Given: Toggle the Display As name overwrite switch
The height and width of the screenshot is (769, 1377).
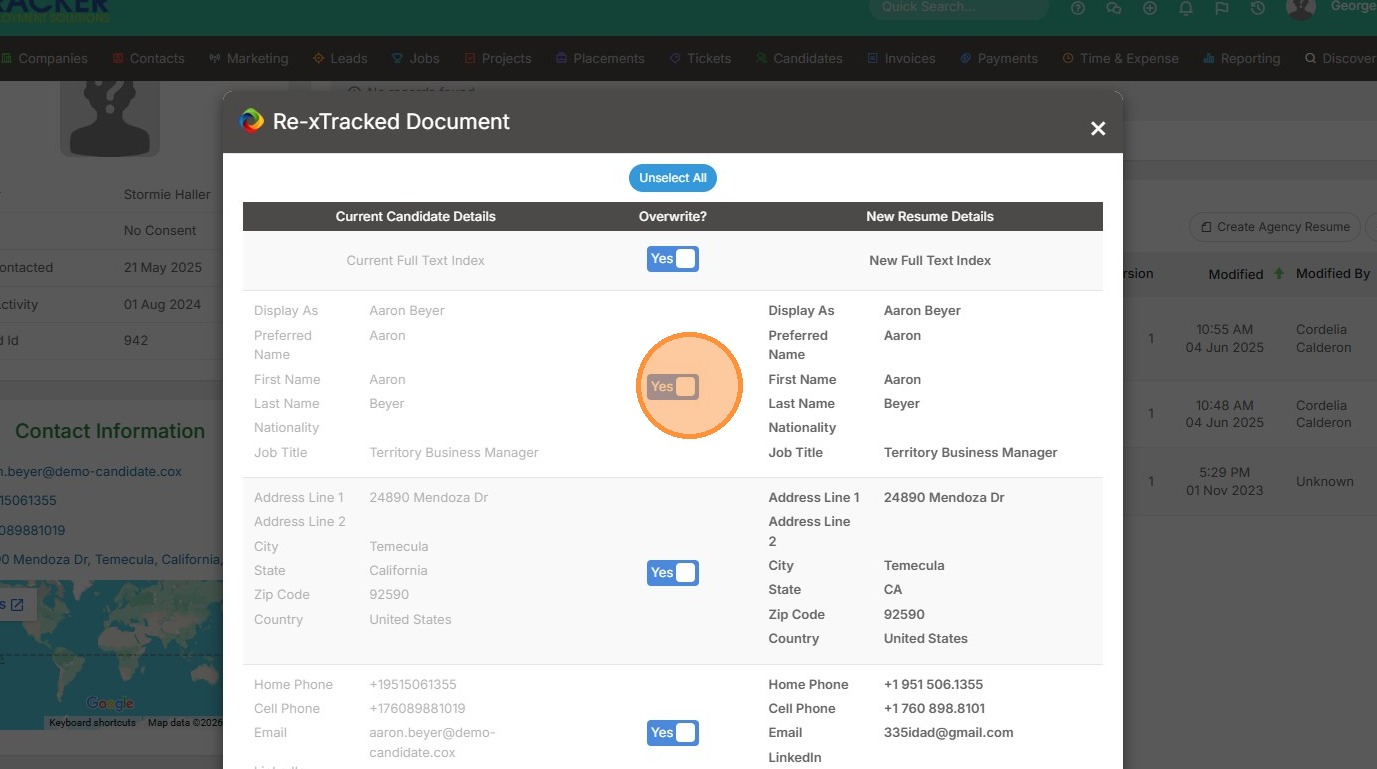Looking at the screenshot, I should tap(673, 386).
